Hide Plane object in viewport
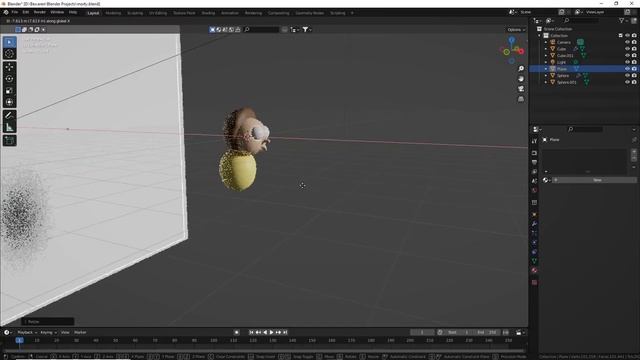The image size is (640, 360). (627, 69)
